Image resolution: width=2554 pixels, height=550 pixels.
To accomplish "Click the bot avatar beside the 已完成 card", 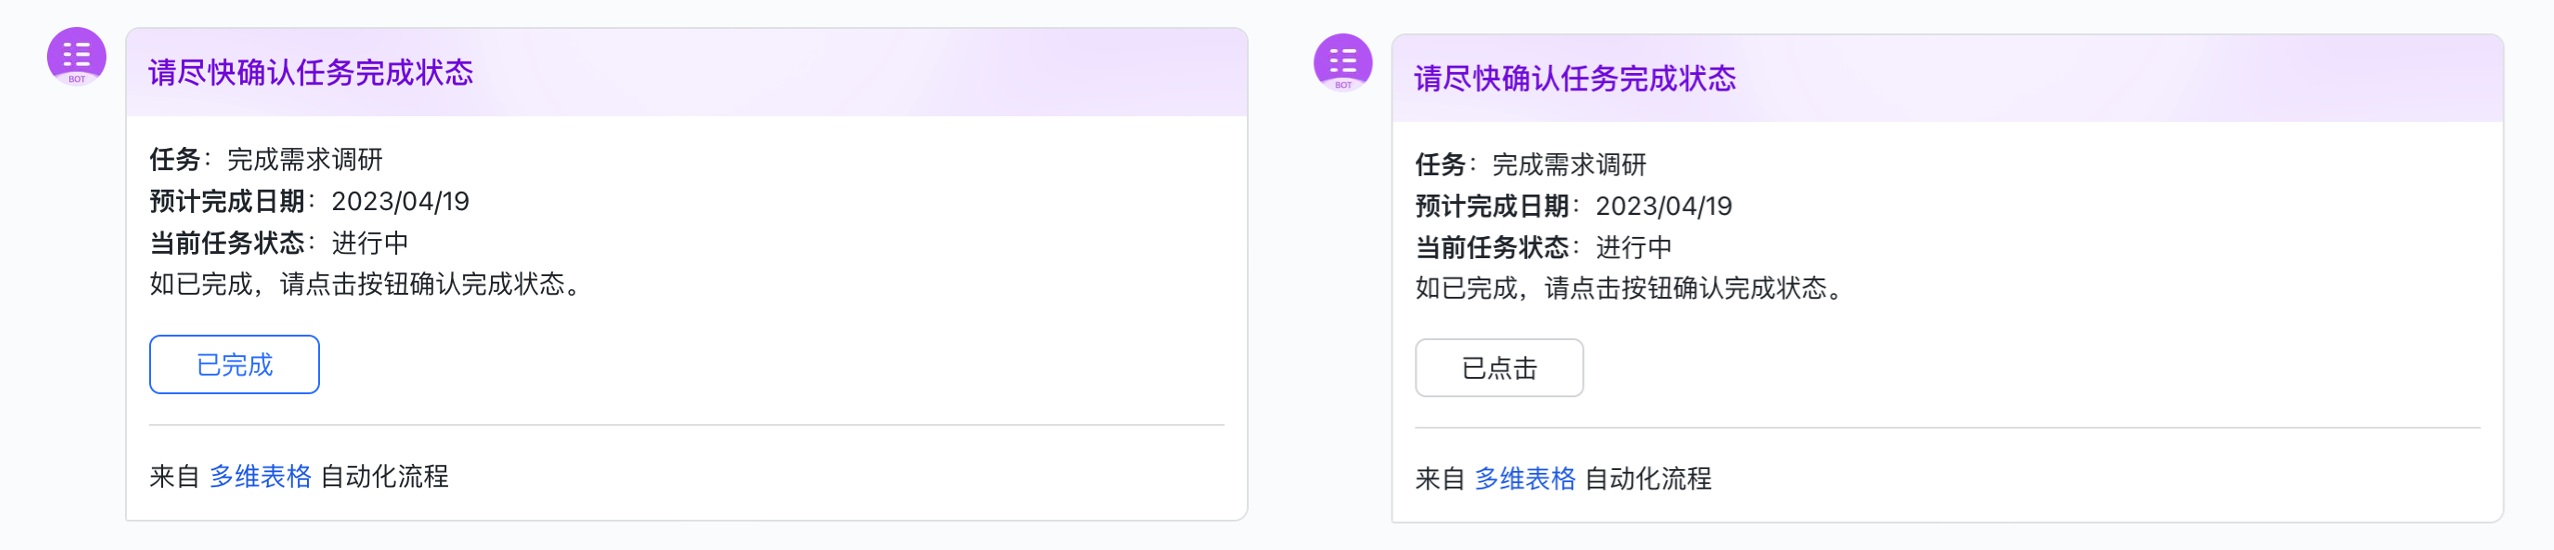I will (x=77, y=57).
